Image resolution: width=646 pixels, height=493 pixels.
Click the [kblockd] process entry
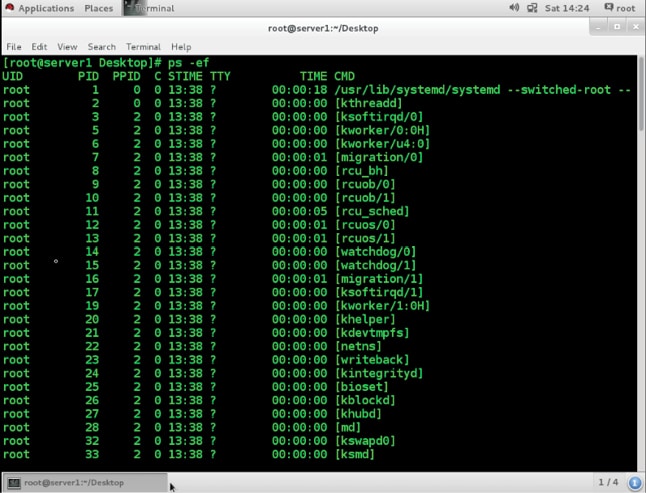click(x=365, y=400)
